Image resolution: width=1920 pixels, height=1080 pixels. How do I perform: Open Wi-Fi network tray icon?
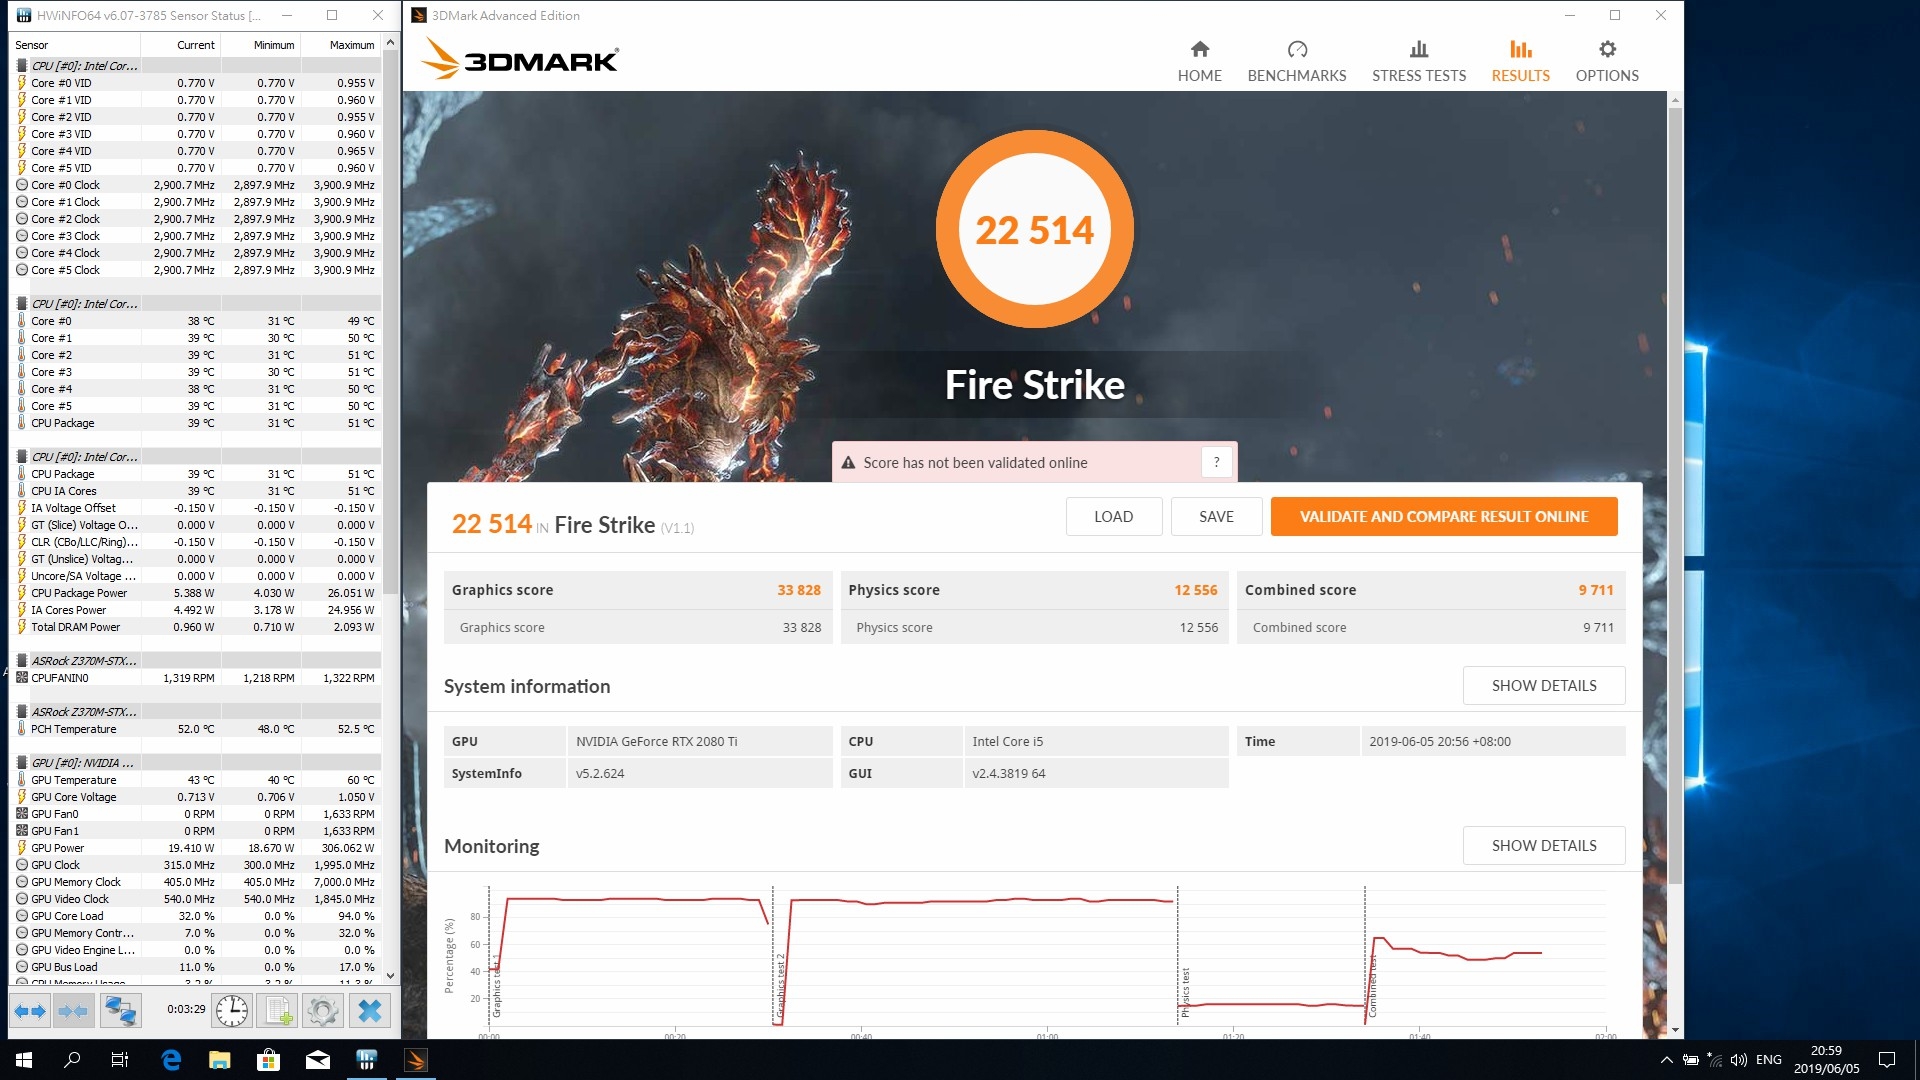[1715, 1060]
